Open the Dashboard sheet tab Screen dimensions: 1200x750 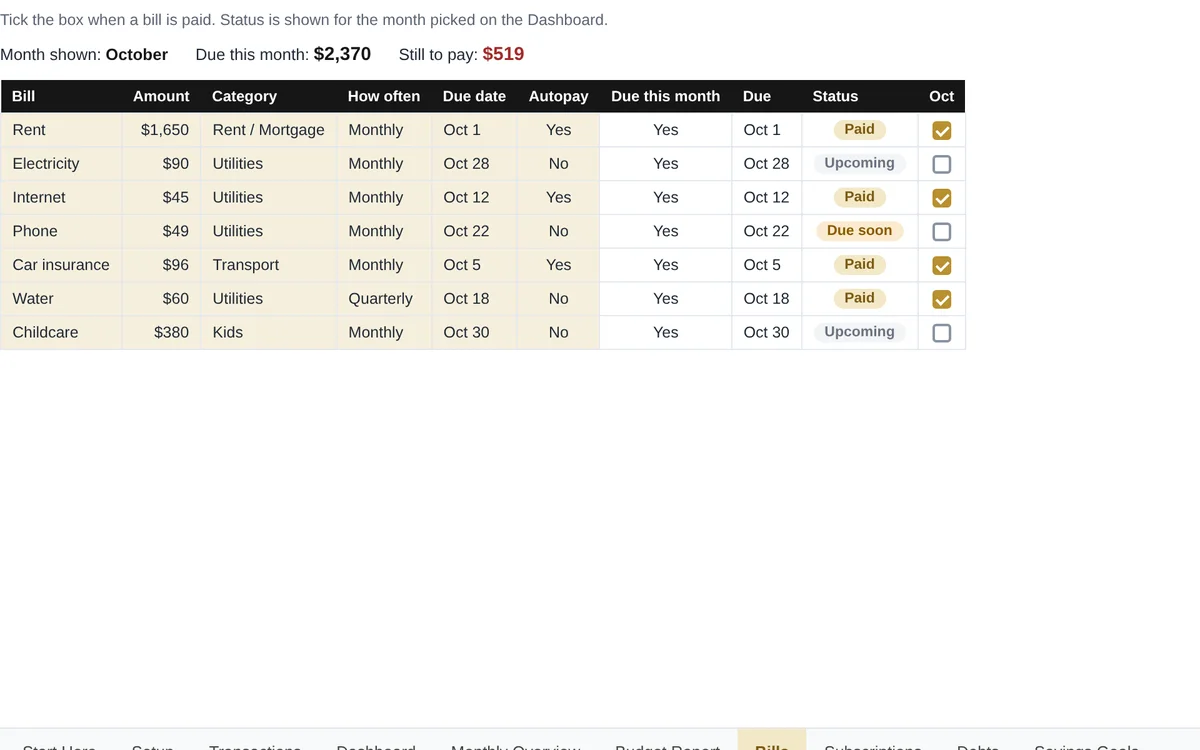pos(376,742)
